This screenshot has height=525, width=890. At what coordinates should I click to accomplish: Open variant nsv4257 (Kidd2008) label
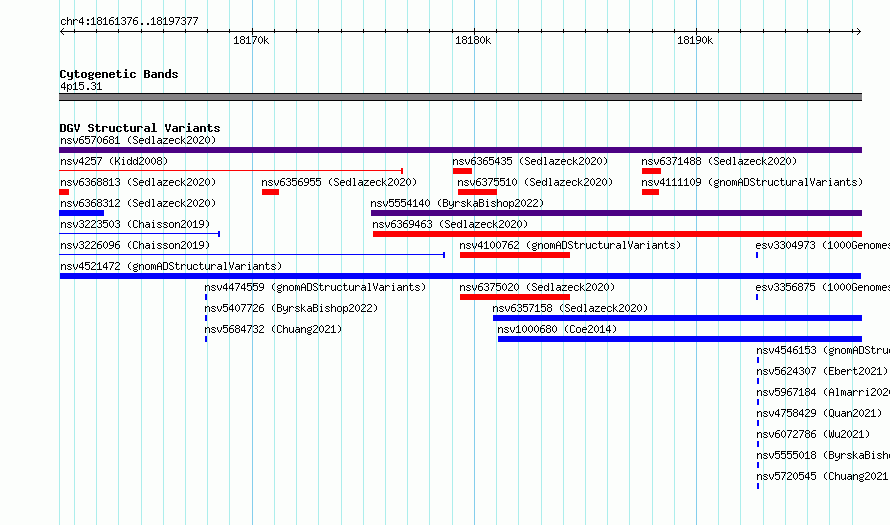click(x=114, y=161)
